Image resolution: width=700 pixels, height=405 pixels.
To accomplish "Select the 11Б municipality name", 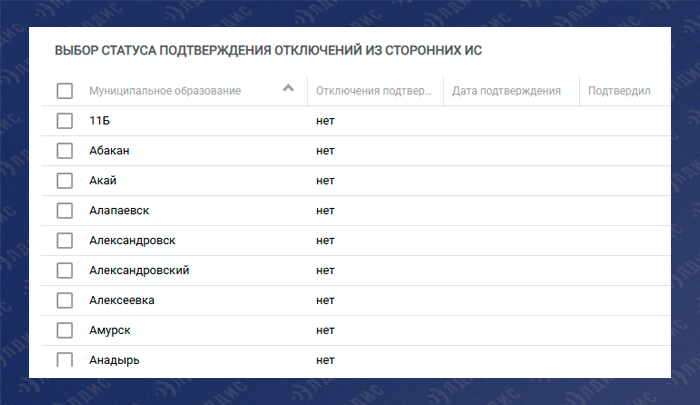I will click(x=100, y=121).
